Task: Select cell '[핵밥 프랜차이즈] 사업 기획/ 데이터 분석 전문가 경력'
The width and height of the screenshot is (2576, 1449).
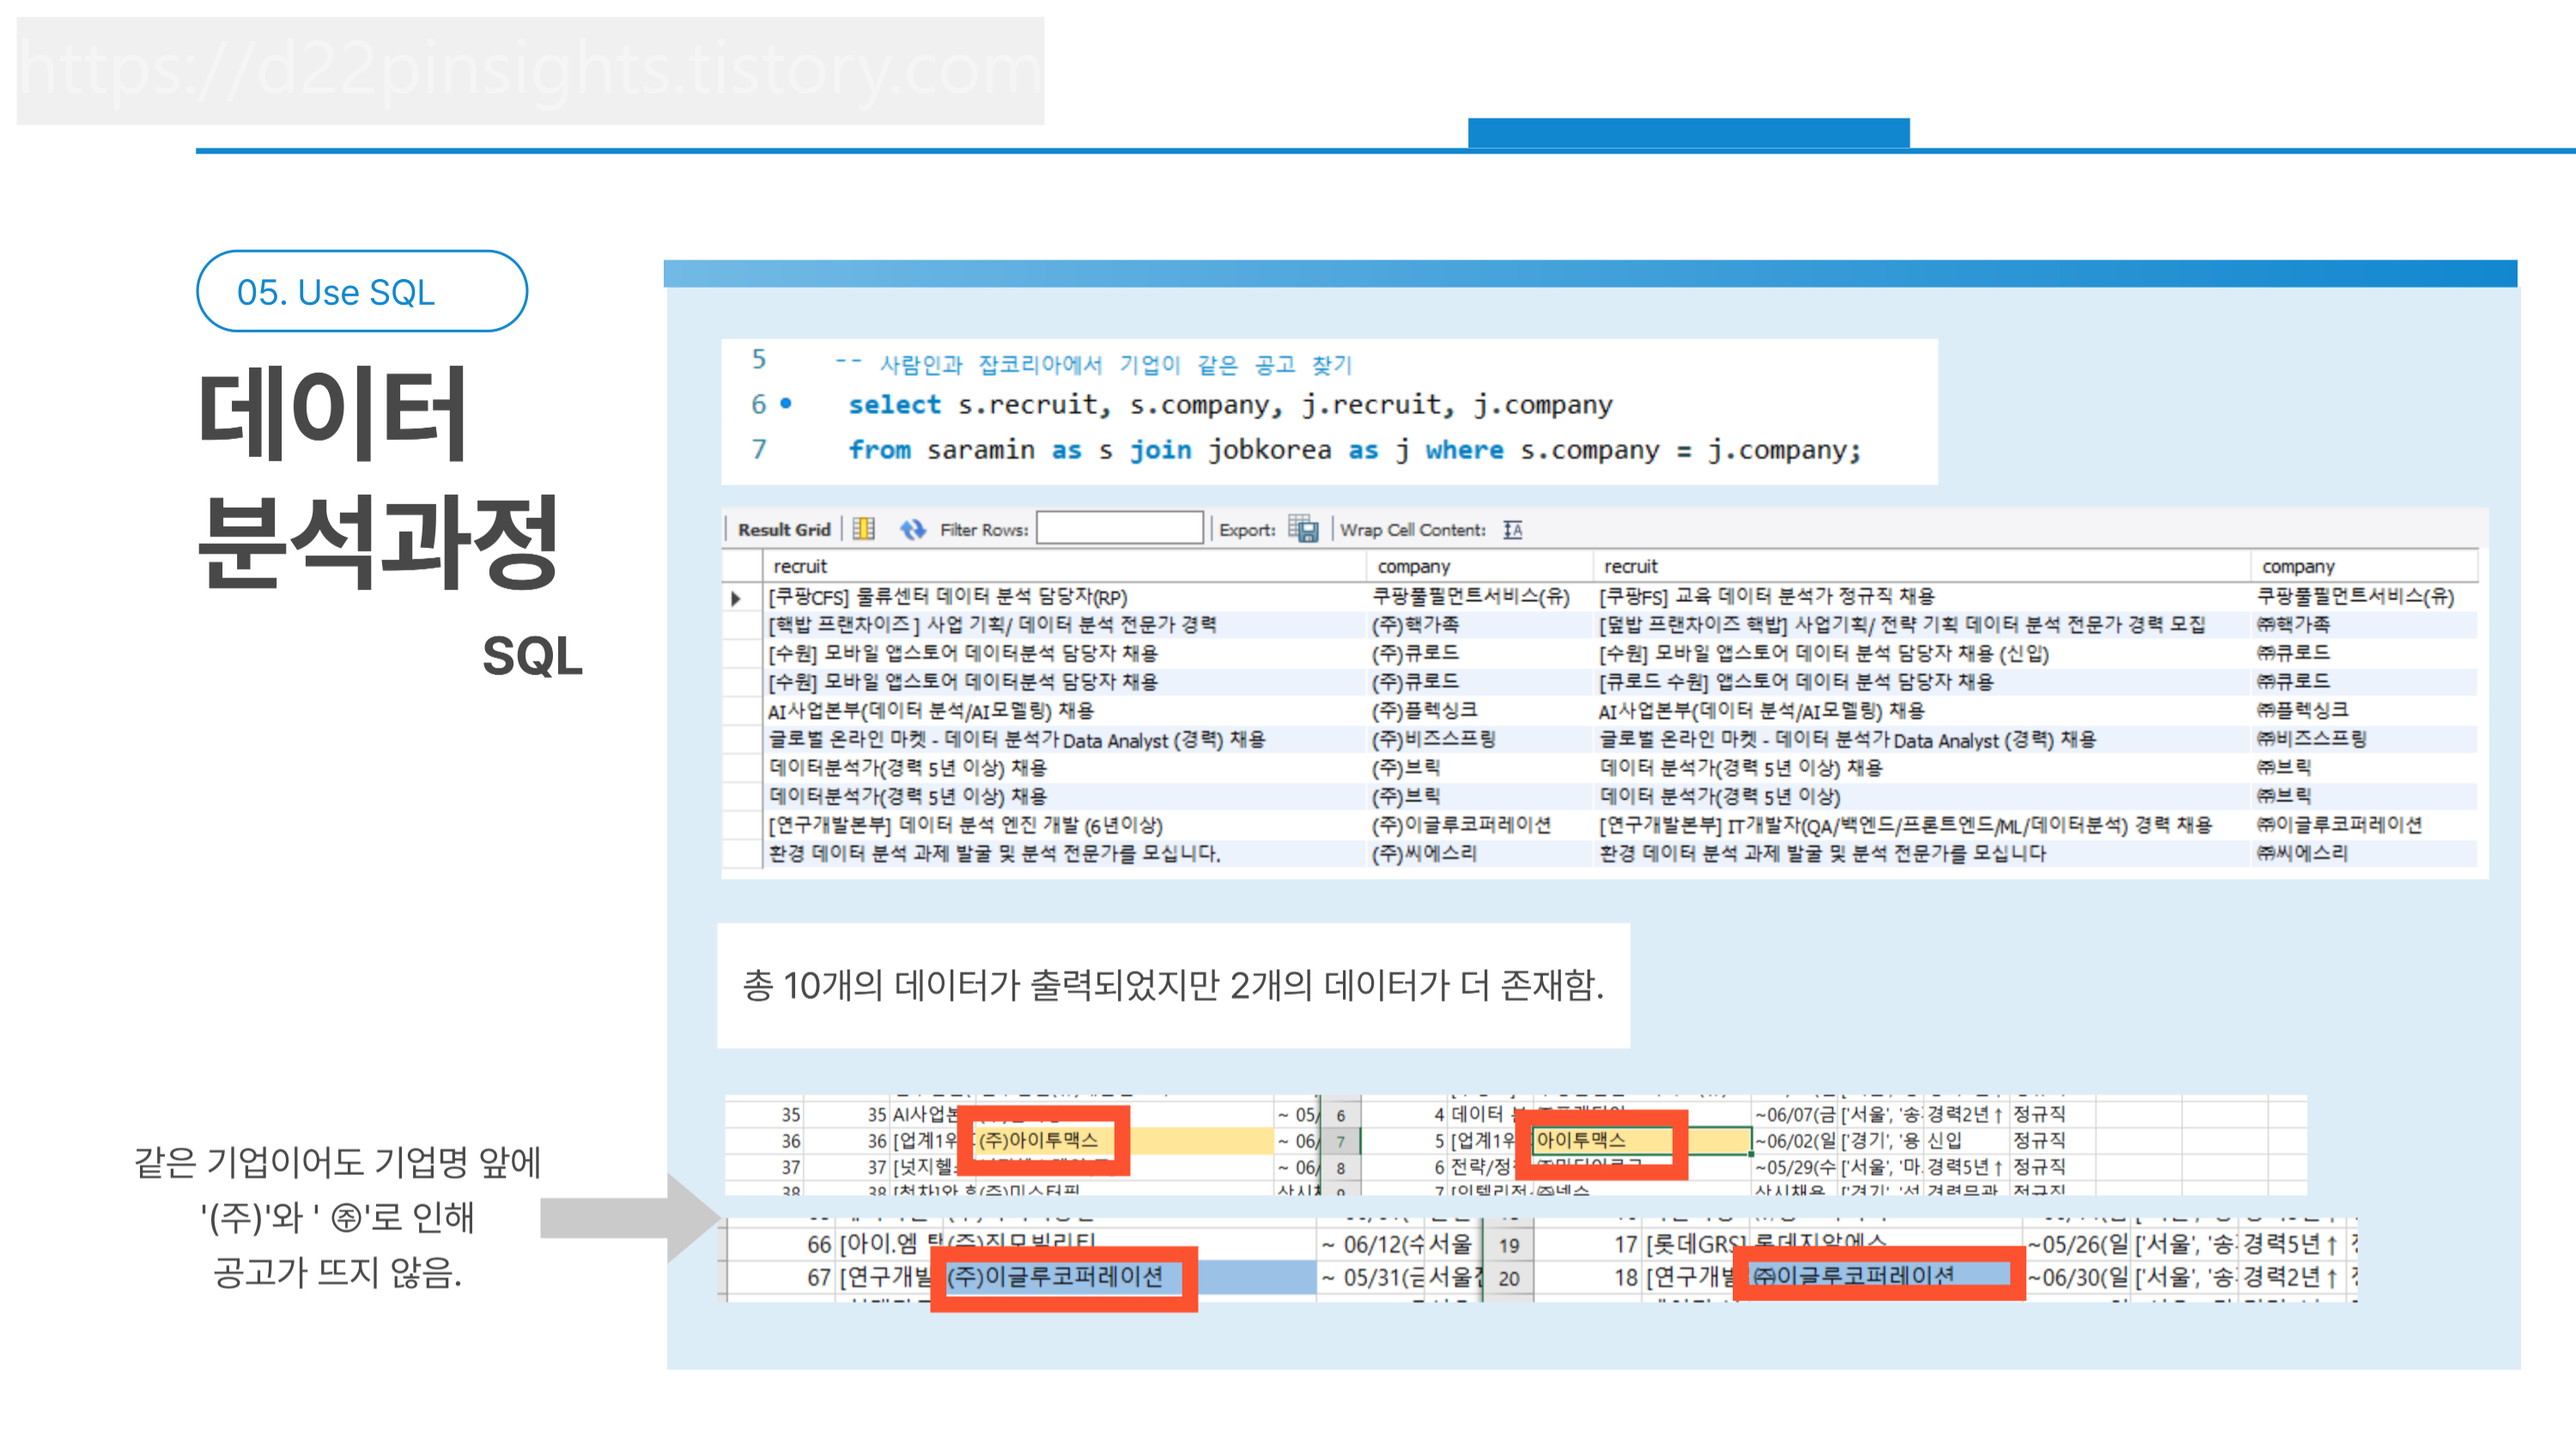Action: click(x=992, y=625)
